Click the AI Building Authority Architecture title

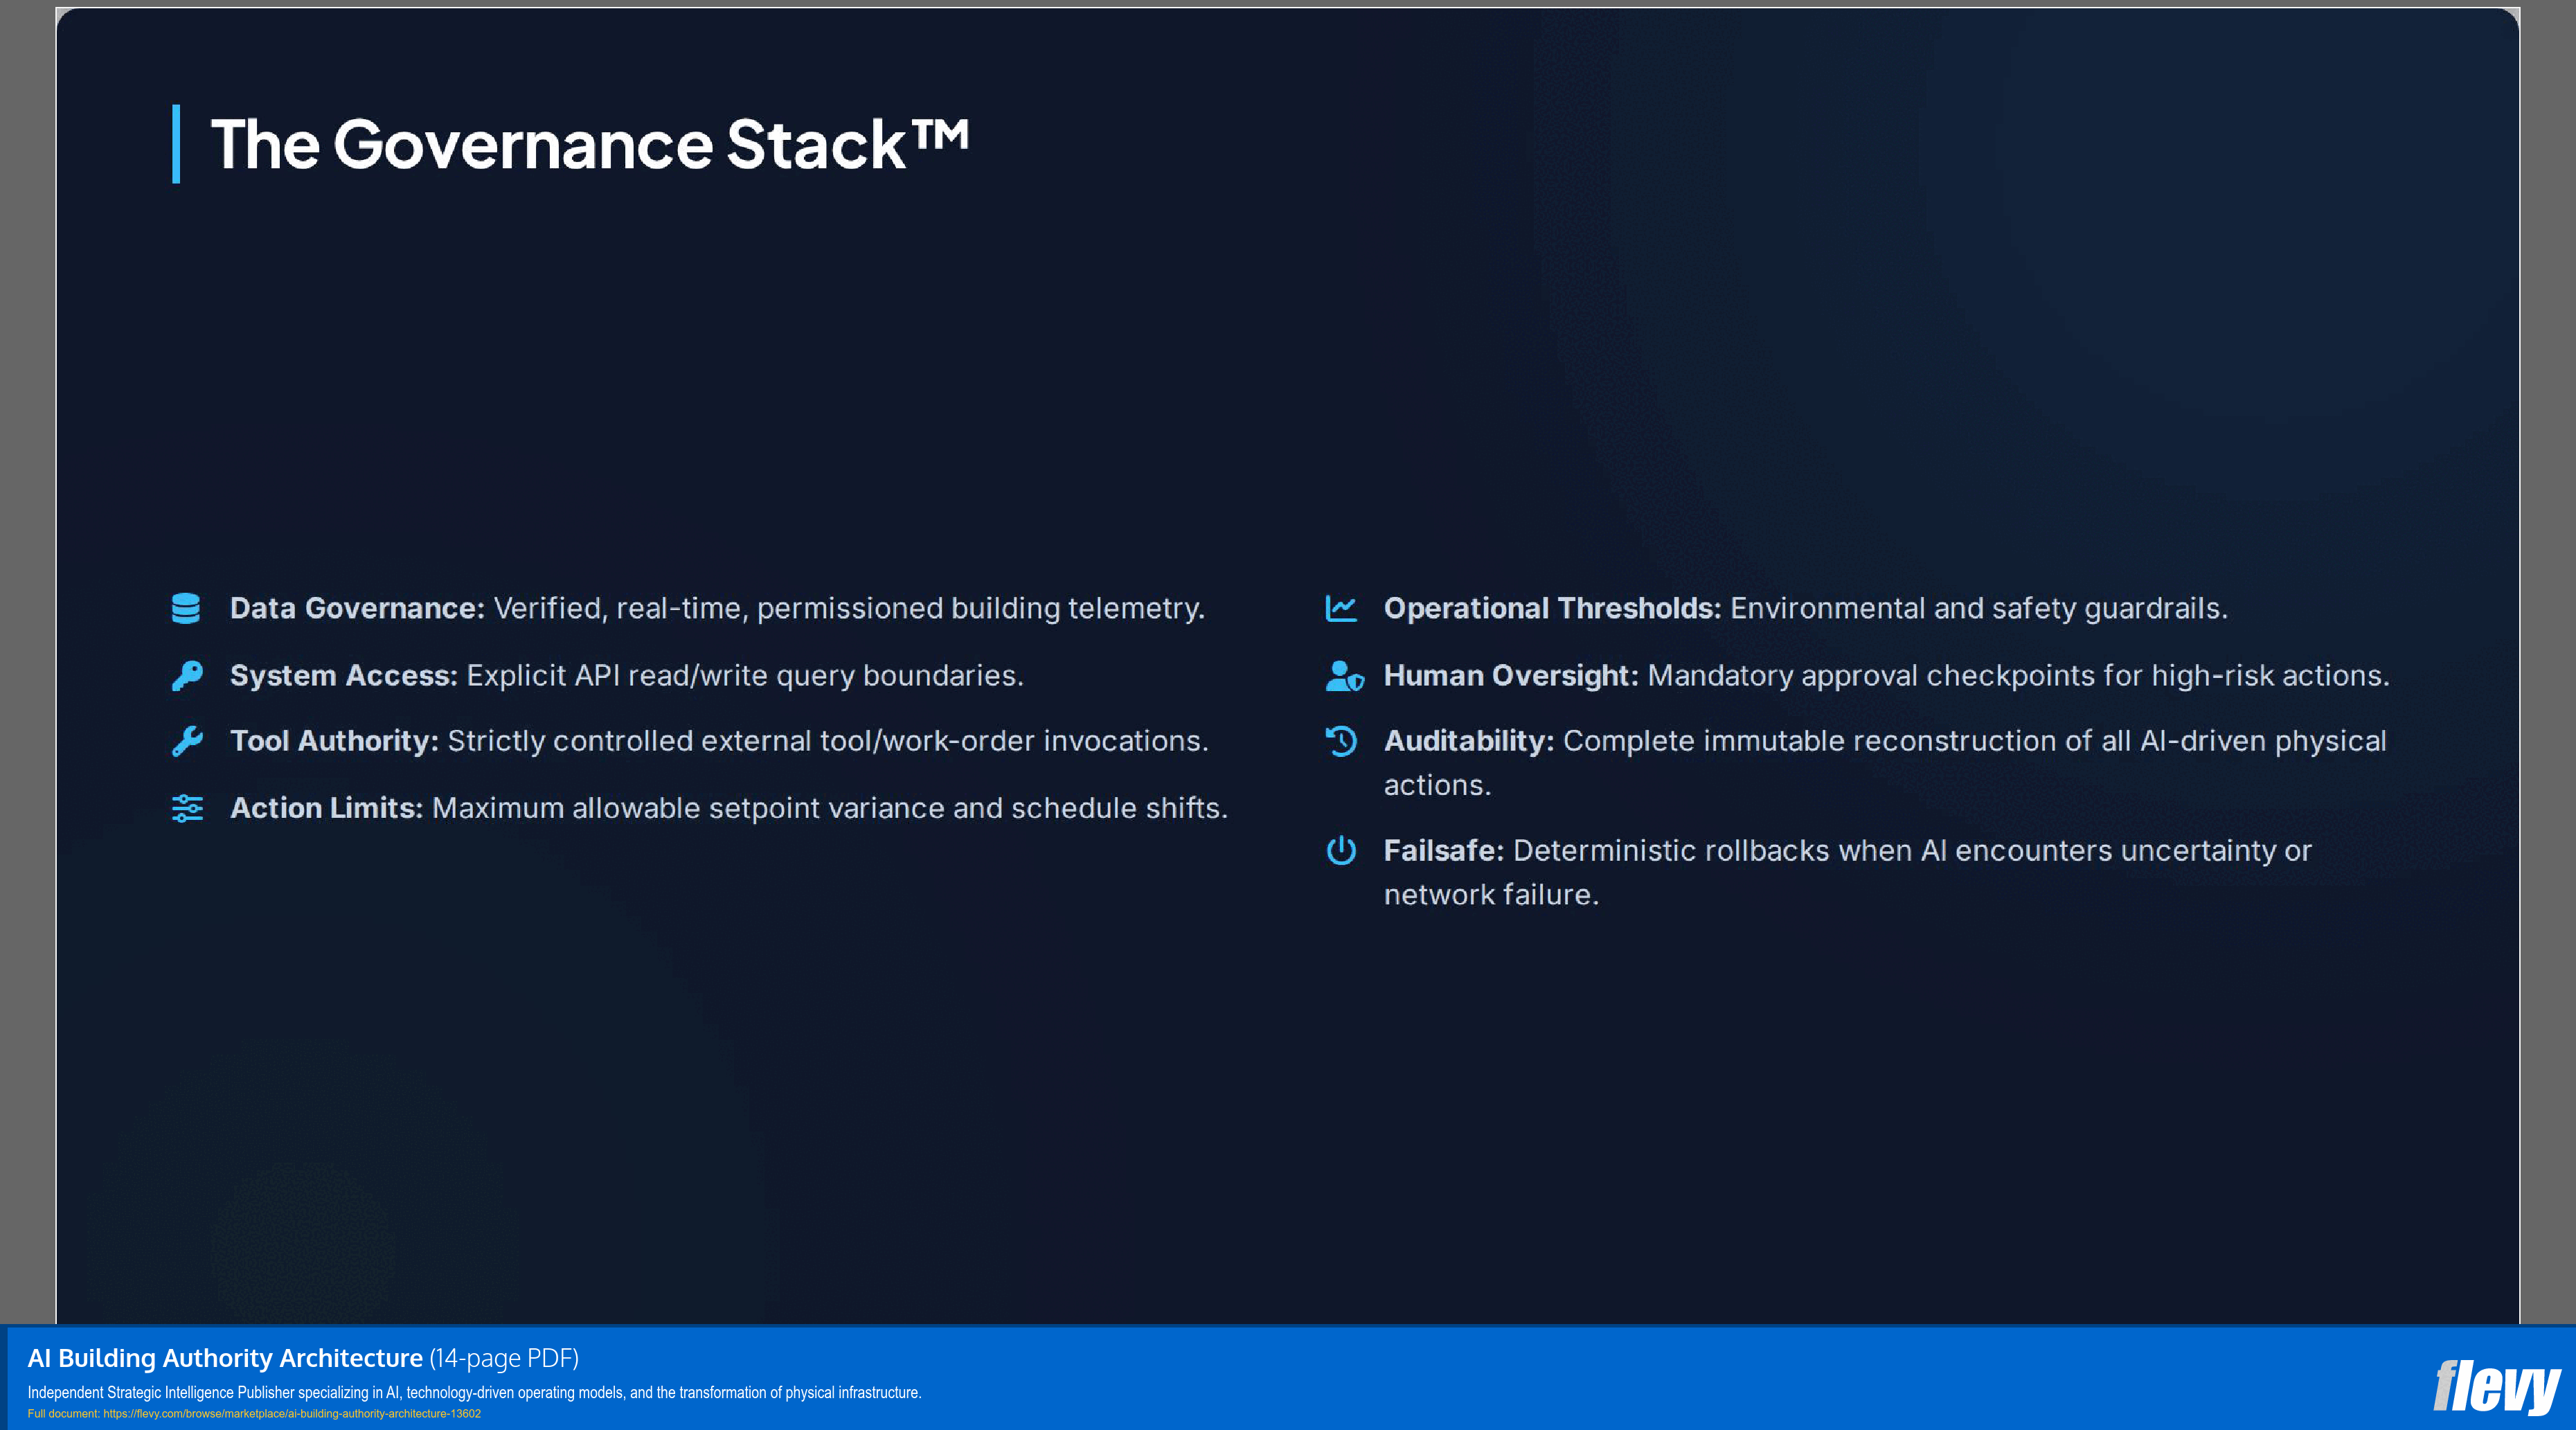[225, 1358]
